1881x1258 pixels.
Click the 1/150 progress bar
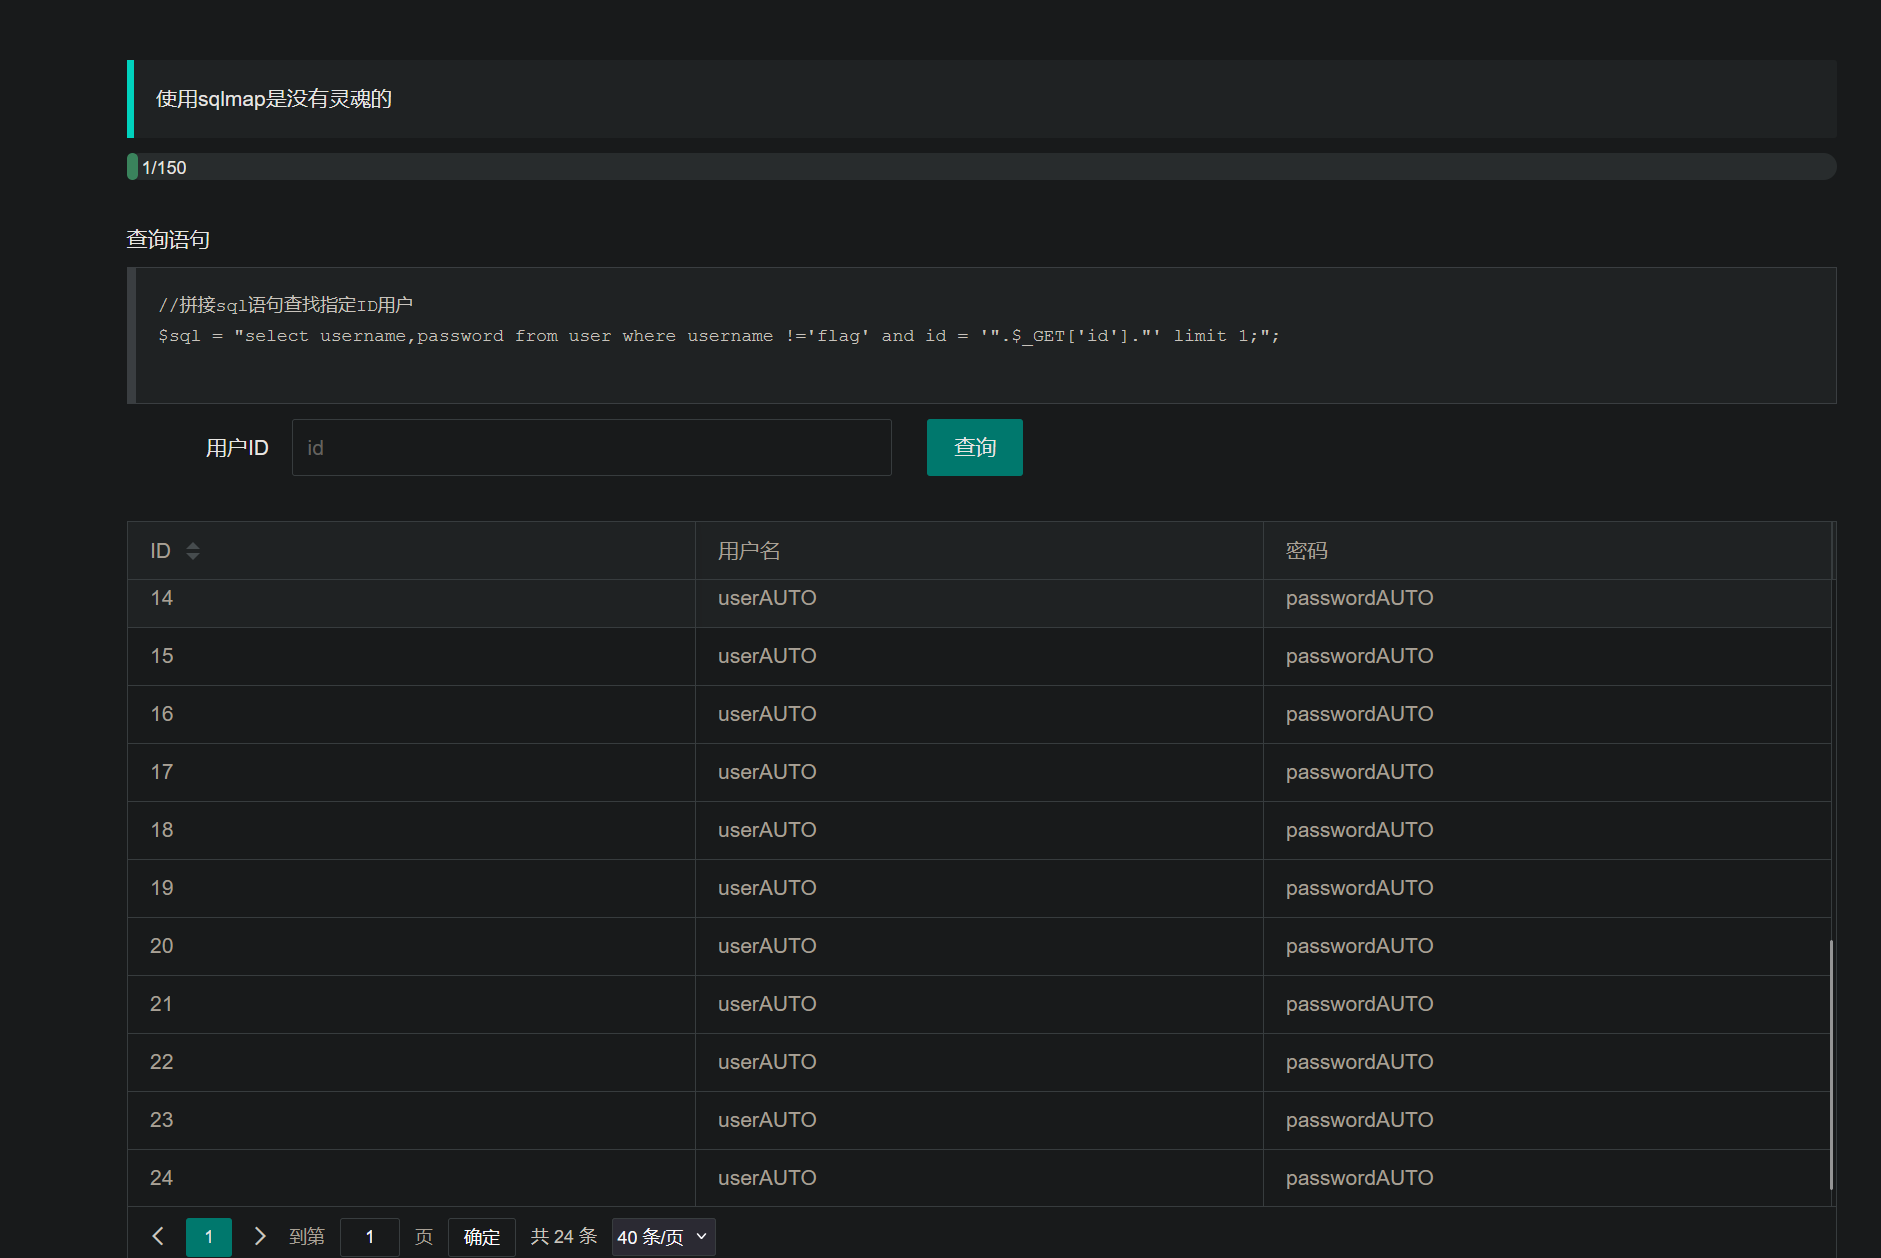click(x=981, y=167)
